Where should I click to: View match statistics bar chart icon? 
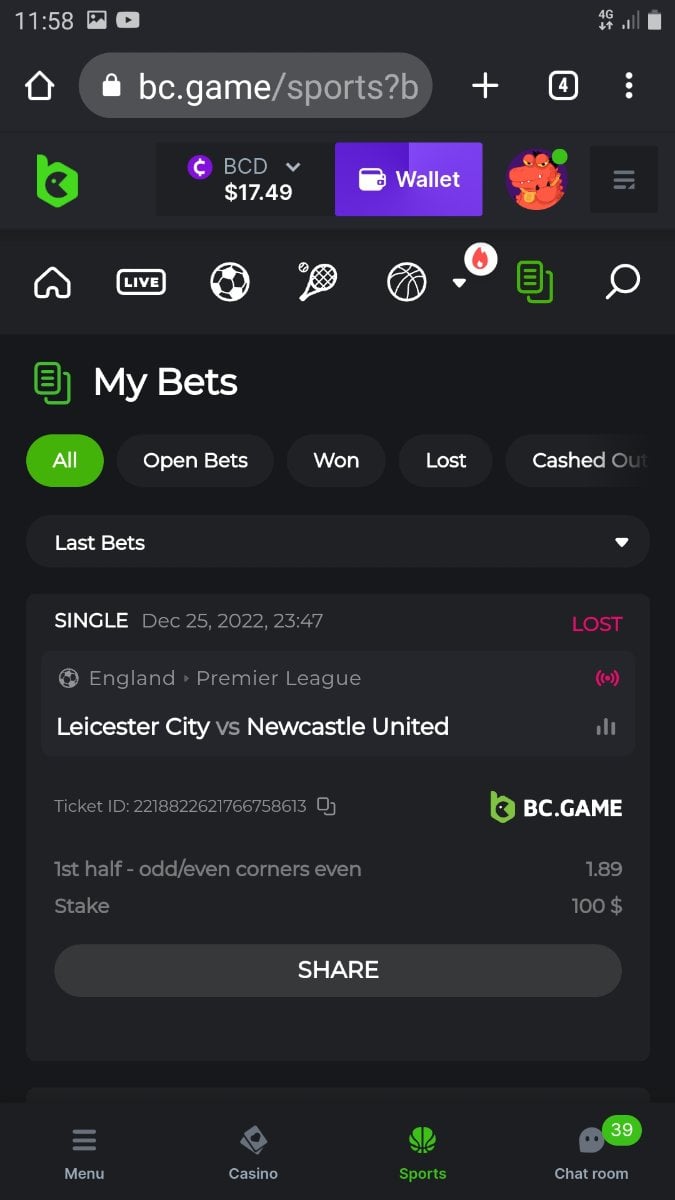point(606,727)
